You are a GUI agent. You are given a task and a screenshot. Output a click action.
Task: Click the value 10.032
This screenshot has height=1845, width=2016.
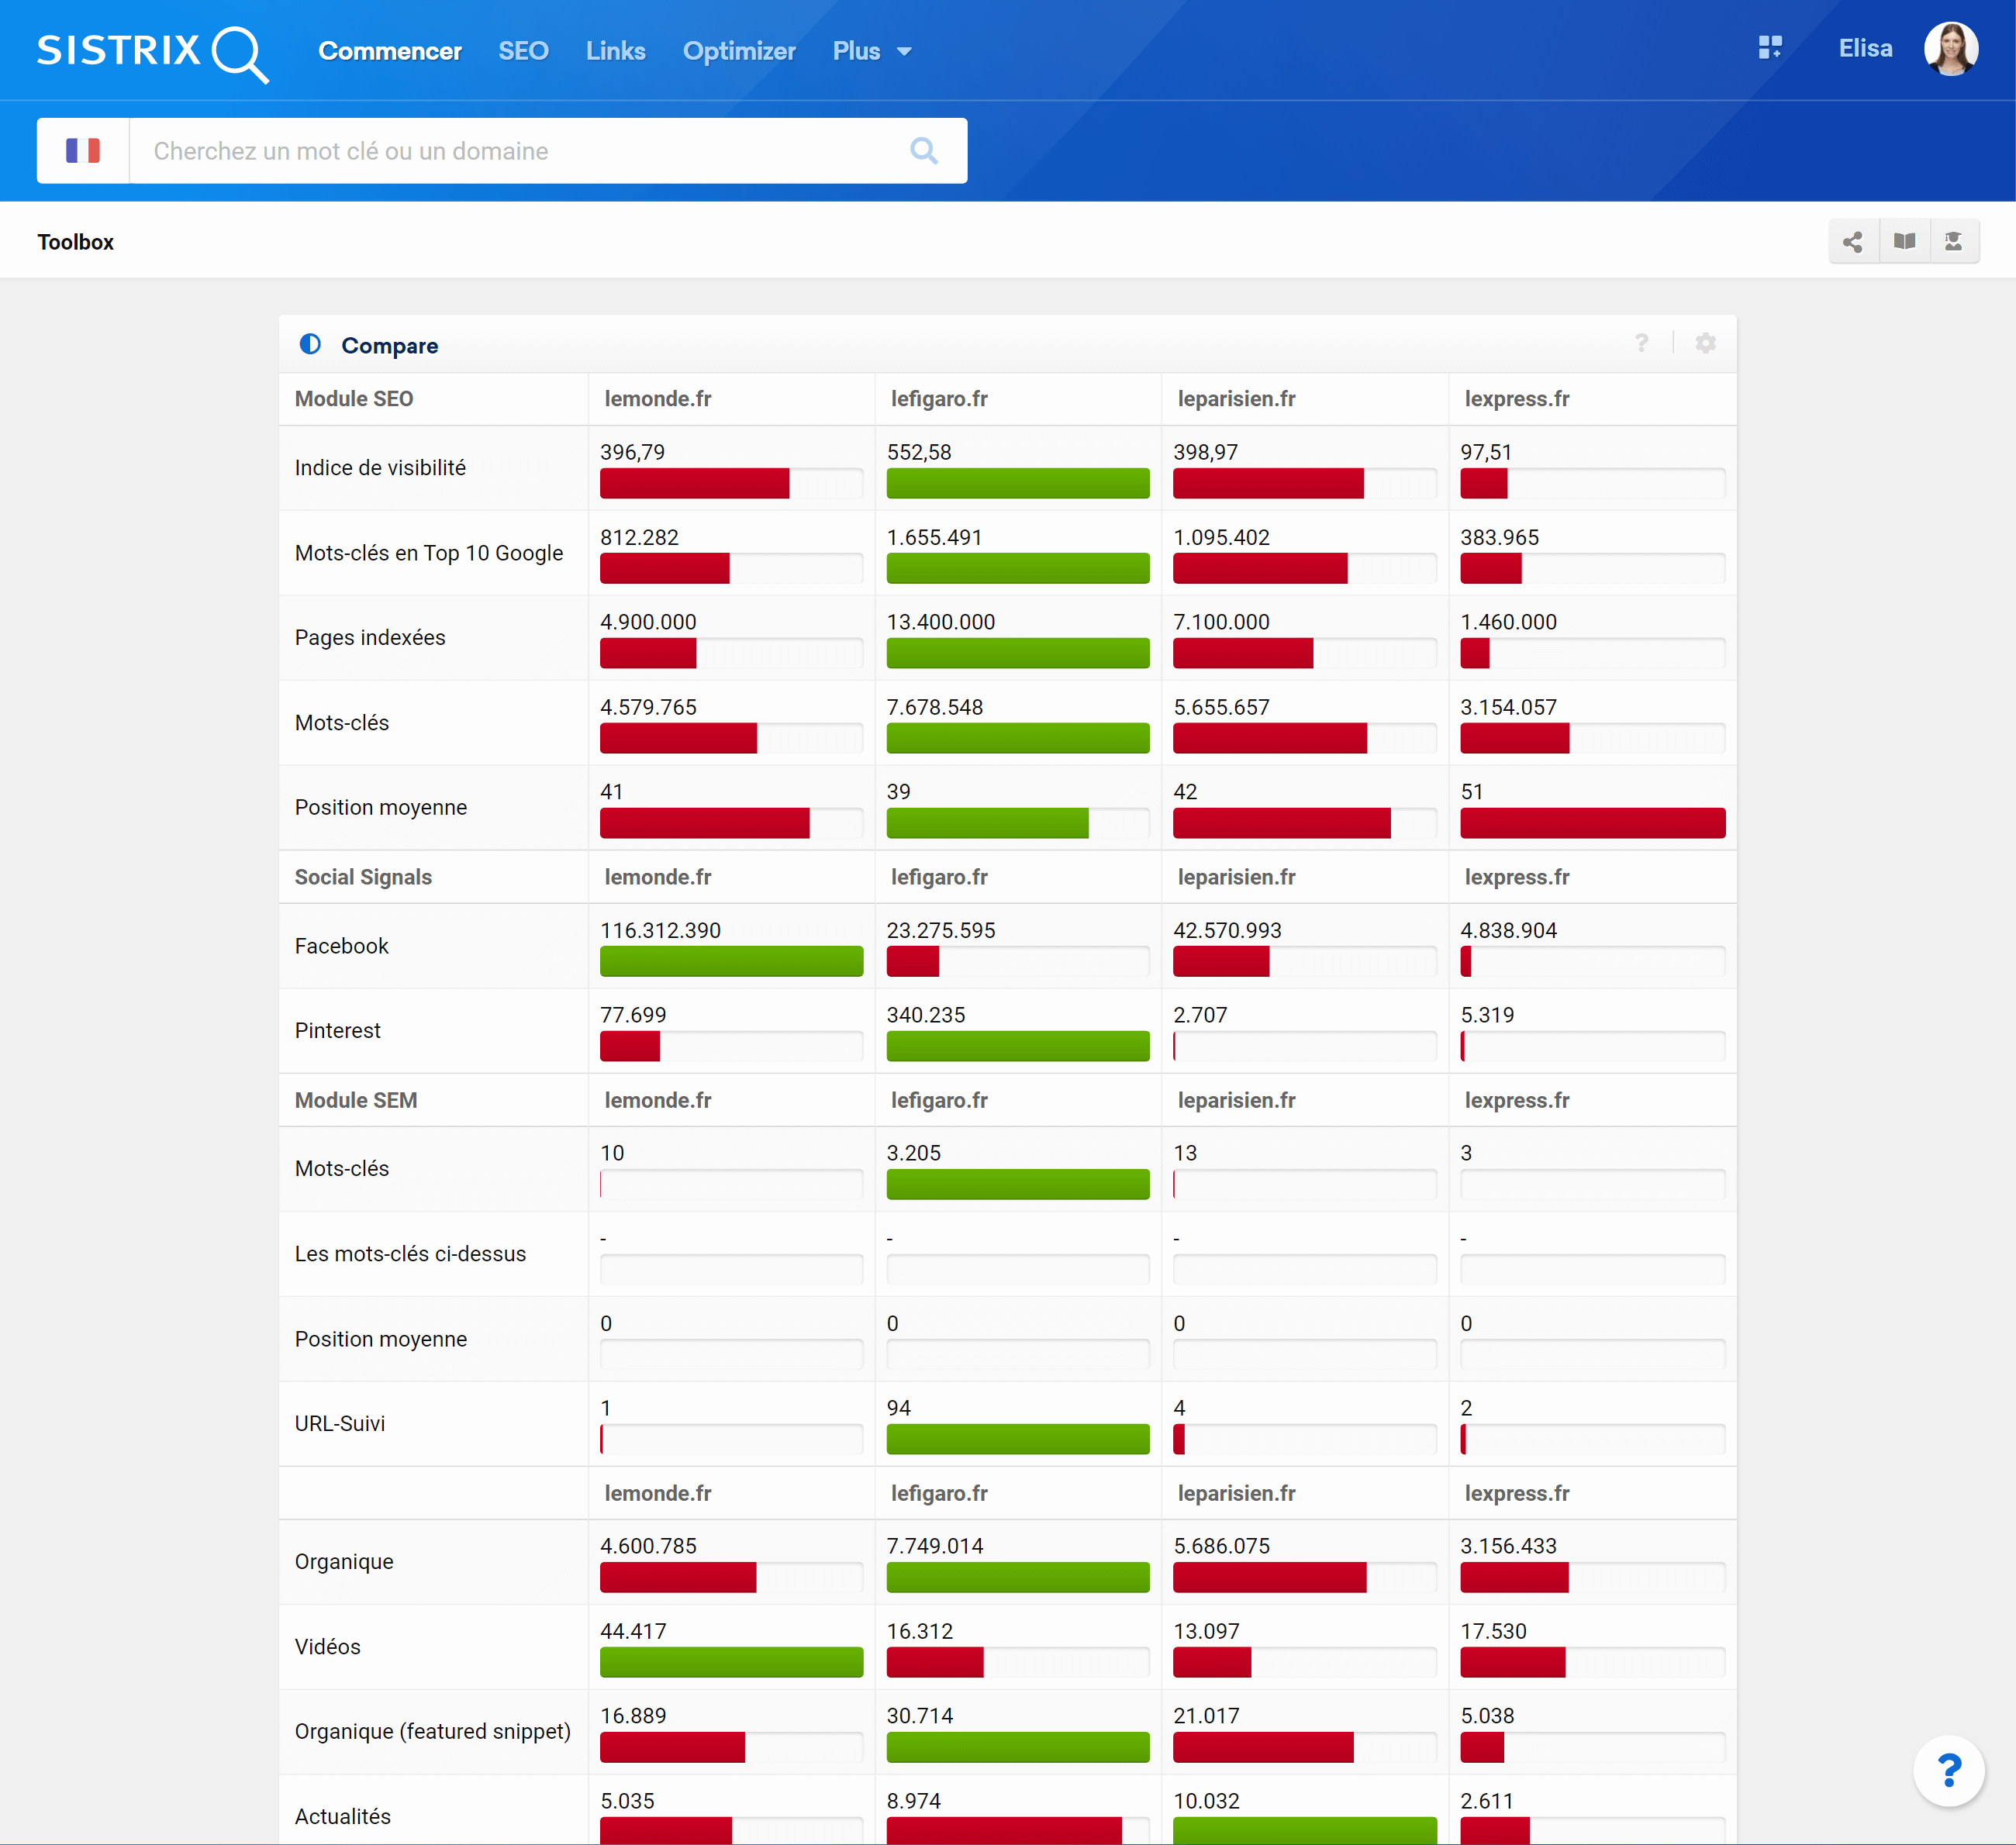[1206, 1801]
